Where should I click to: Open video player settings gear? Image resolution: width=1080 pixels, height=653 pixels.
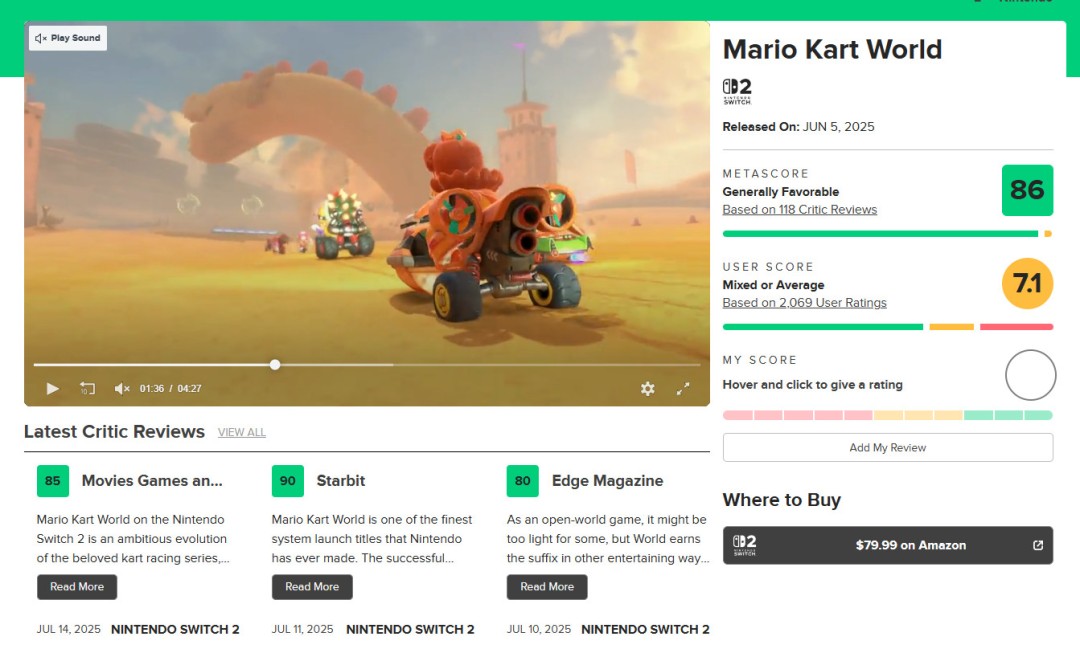tap(647, 388)
